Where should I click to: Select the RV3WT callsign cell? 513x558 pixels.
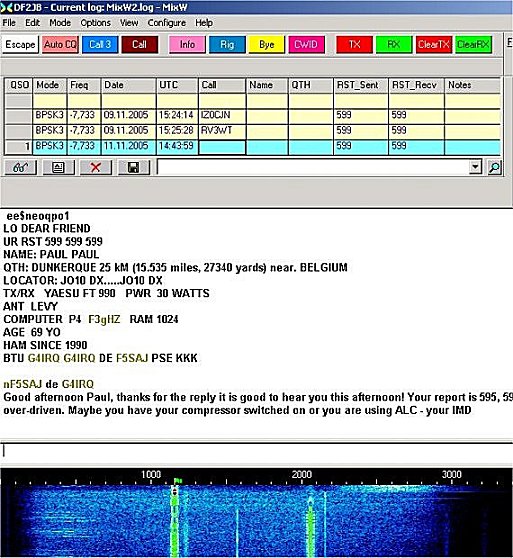tap(222, 131)
